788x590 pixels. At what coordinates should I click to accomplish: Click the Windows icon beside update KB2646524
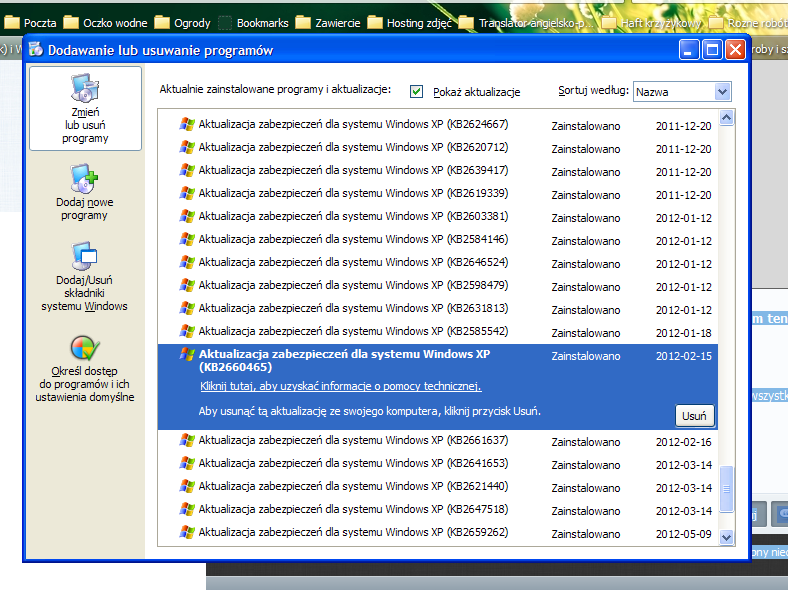click(x=187, y=262)
